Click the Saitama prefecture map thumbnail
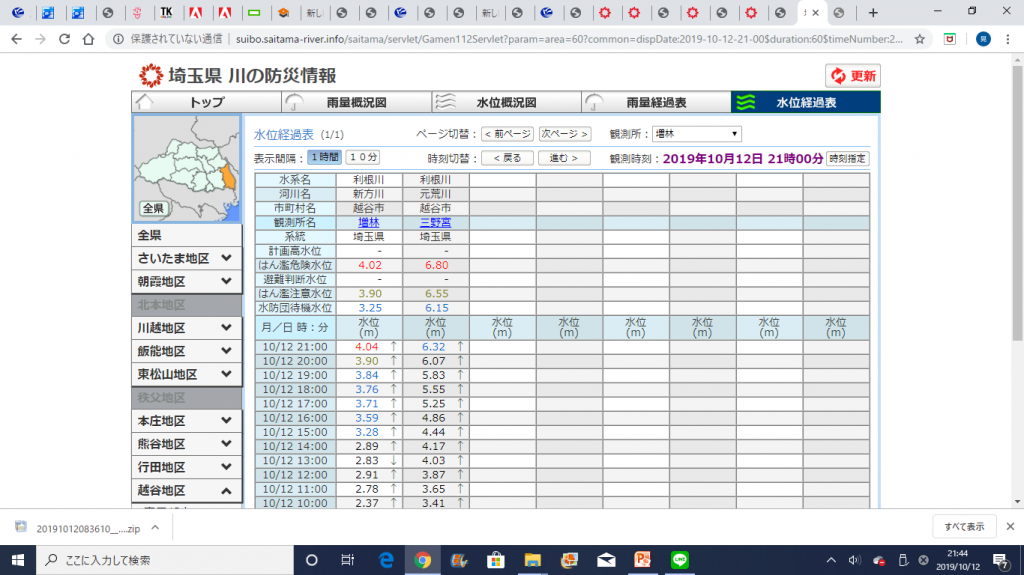The image size is (1024, 575). click(x=186, y=162)
